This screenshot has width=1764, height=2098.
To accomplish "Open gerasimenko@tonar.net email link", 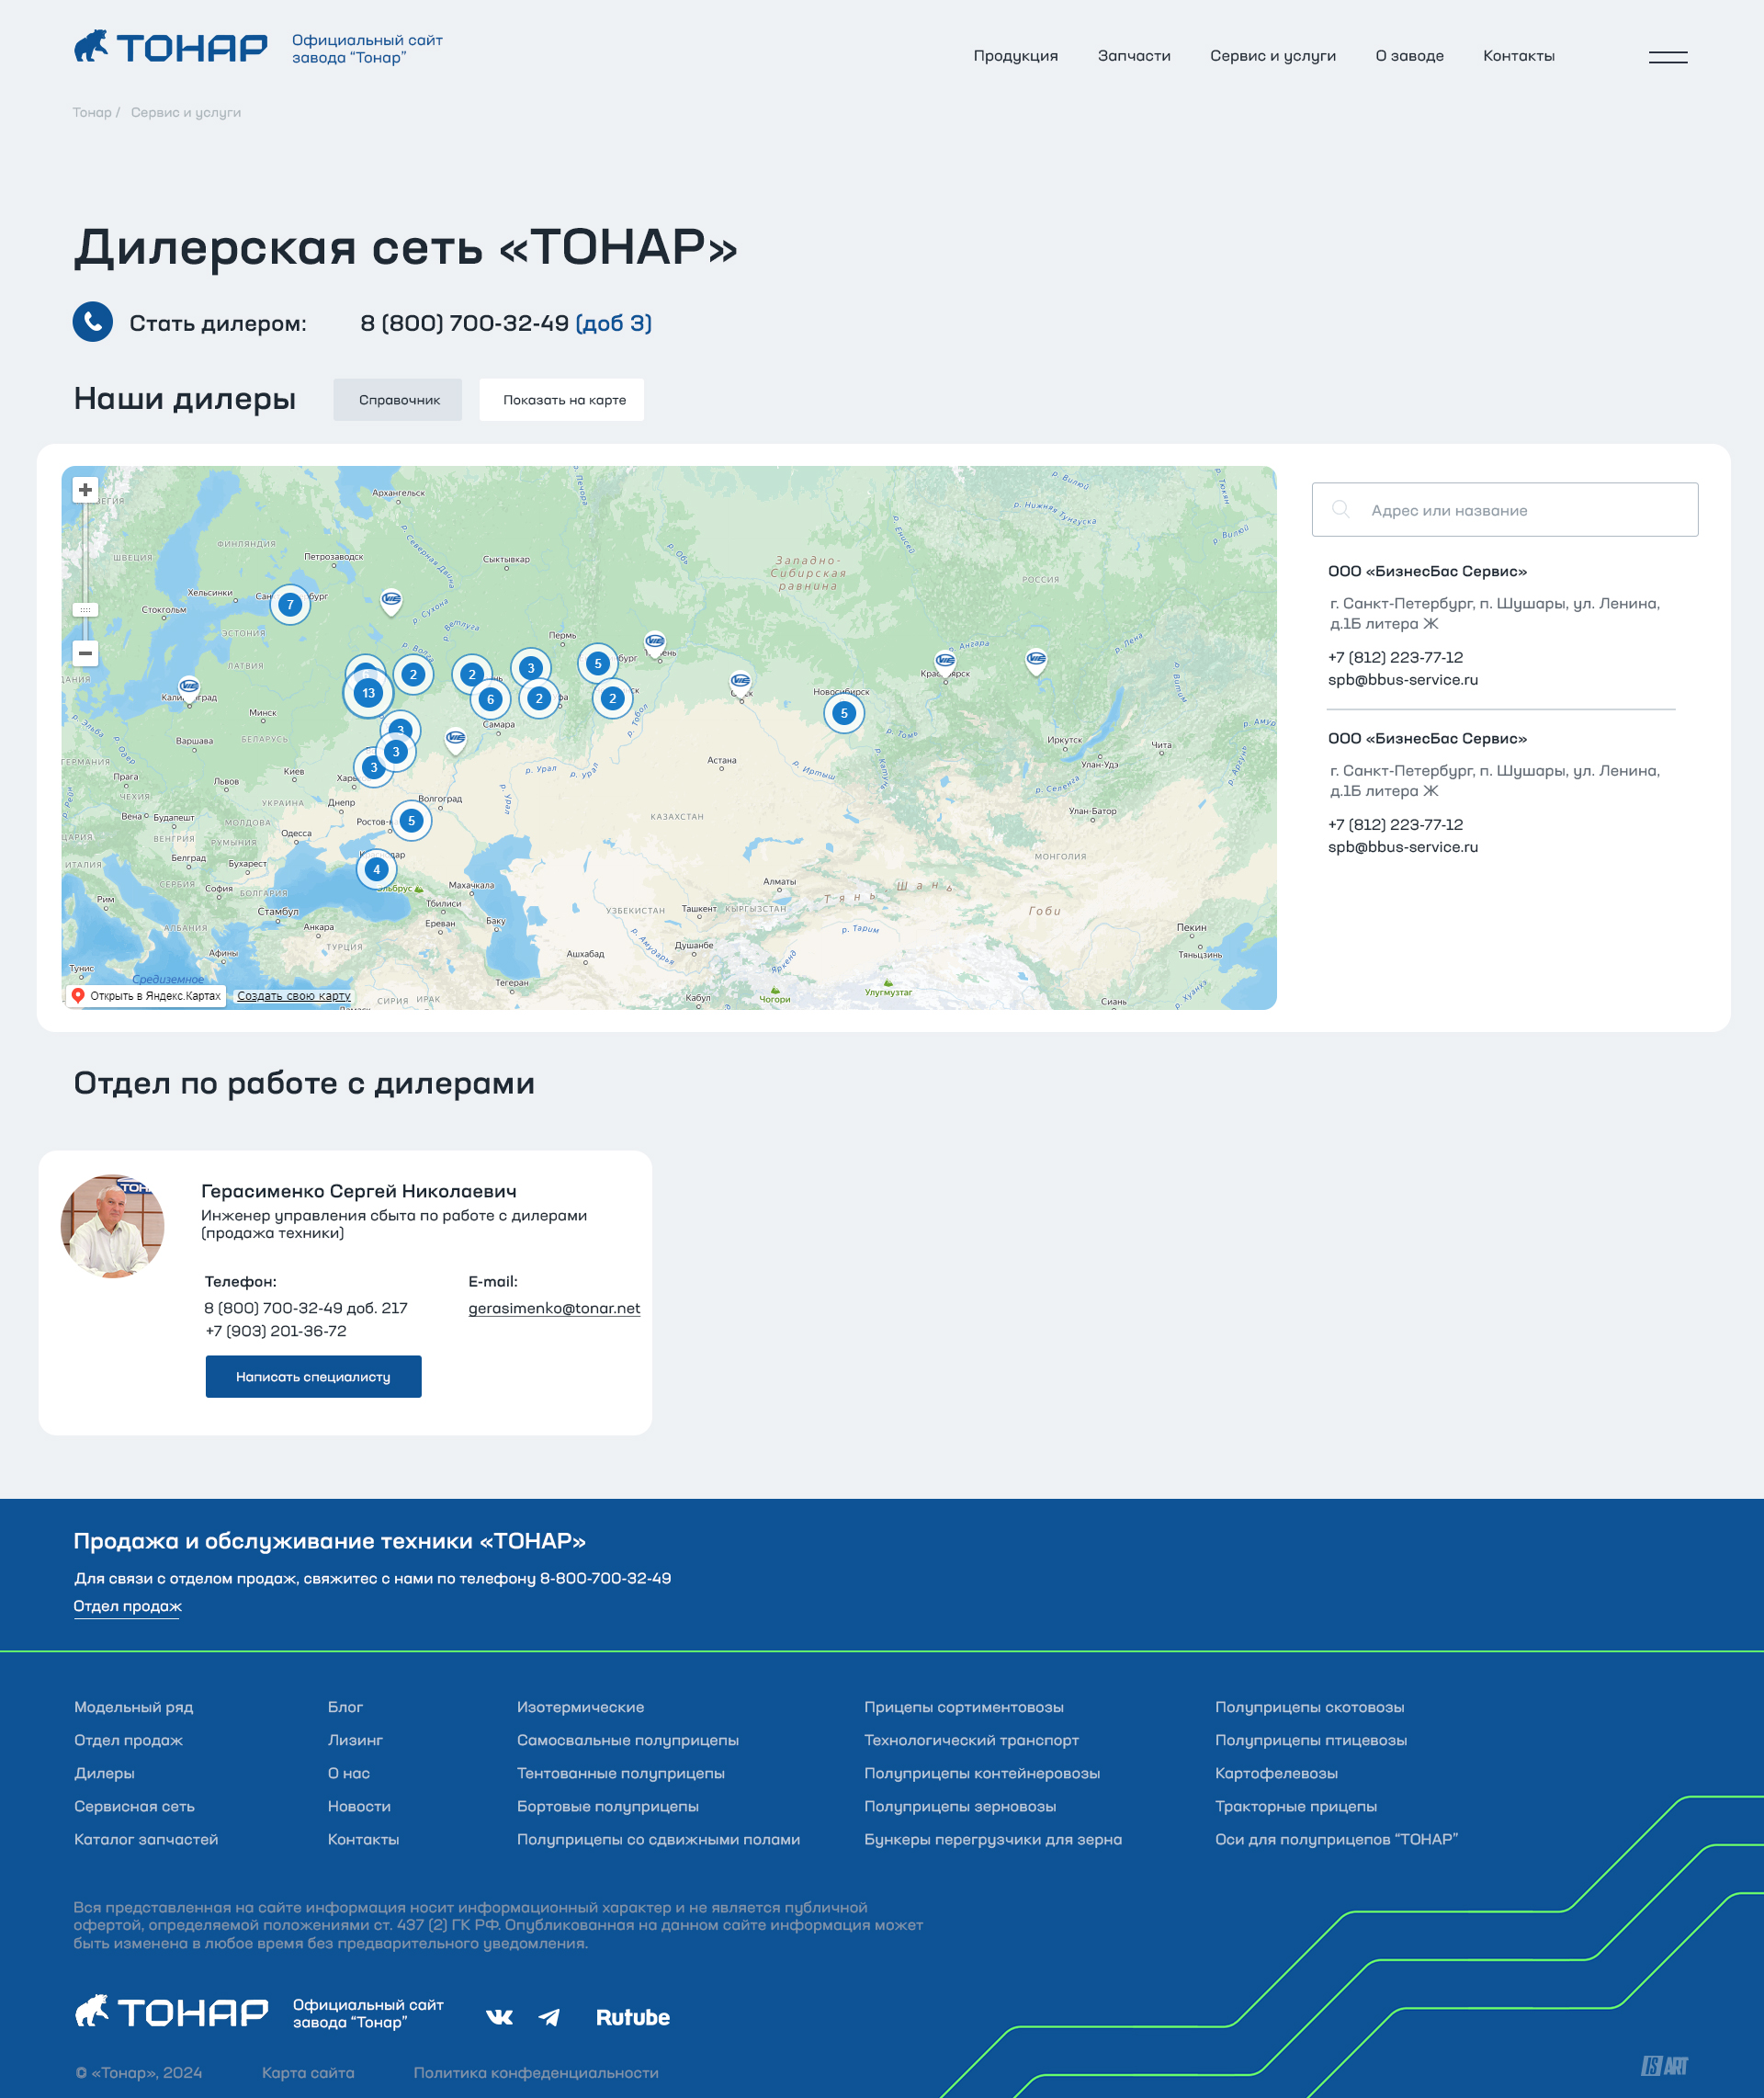I will 554,1308.
